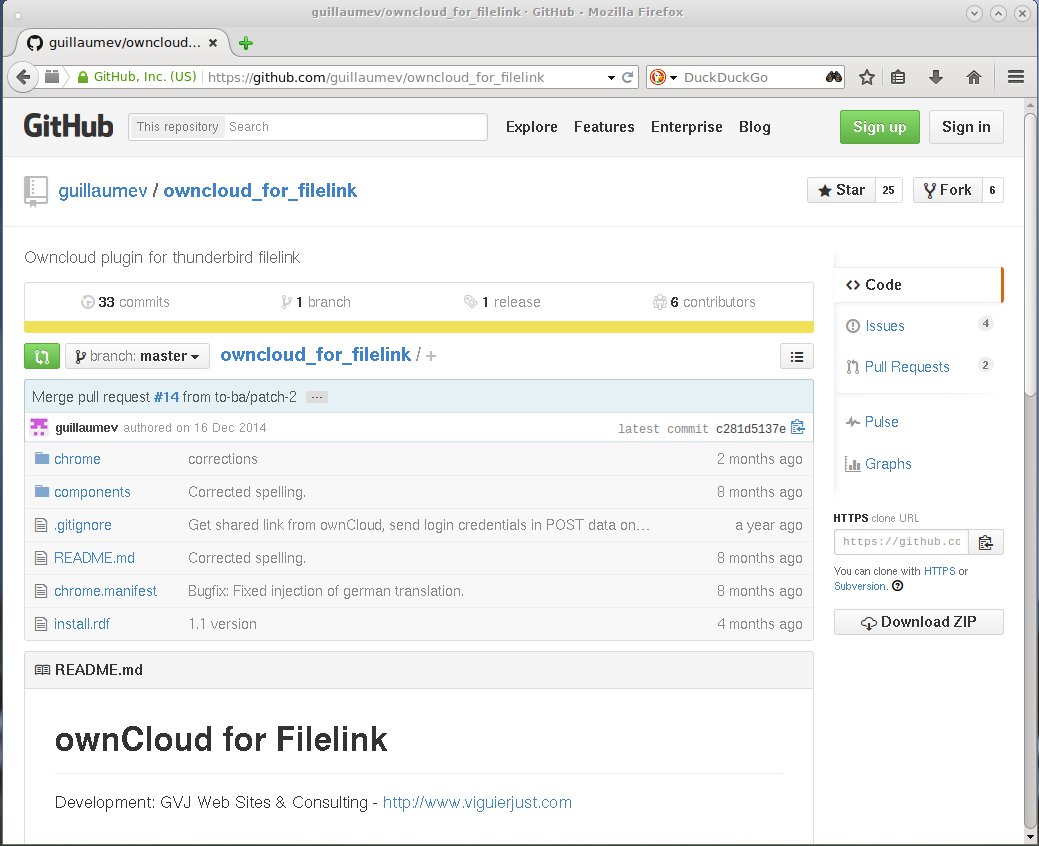This screenshot has height=846, width=1039.
Task: Open the viguierjust.com link
Action: (x=477, y=802)
